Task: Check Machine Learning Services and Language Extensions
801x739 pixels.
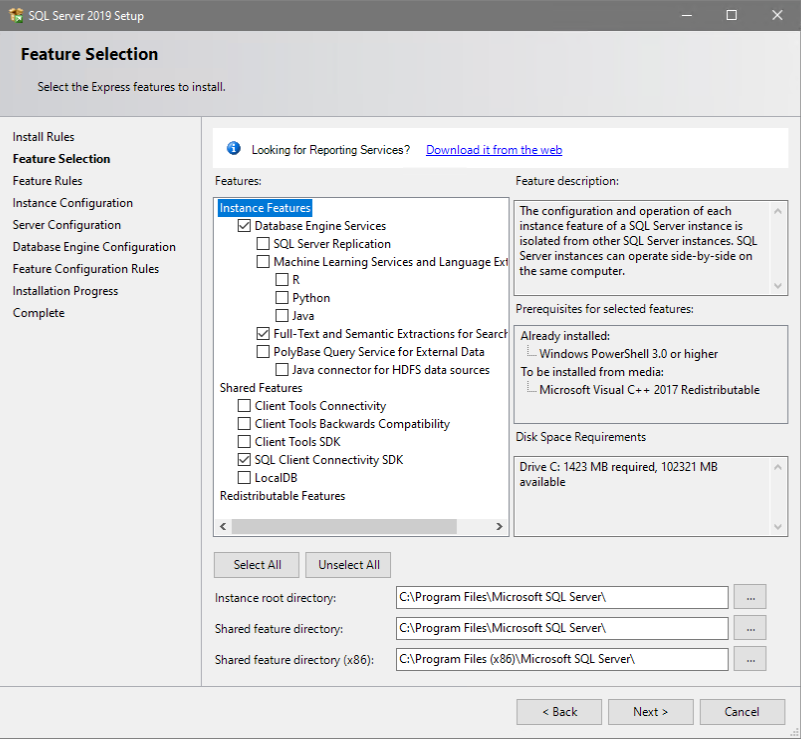Action: click(263, 262)
